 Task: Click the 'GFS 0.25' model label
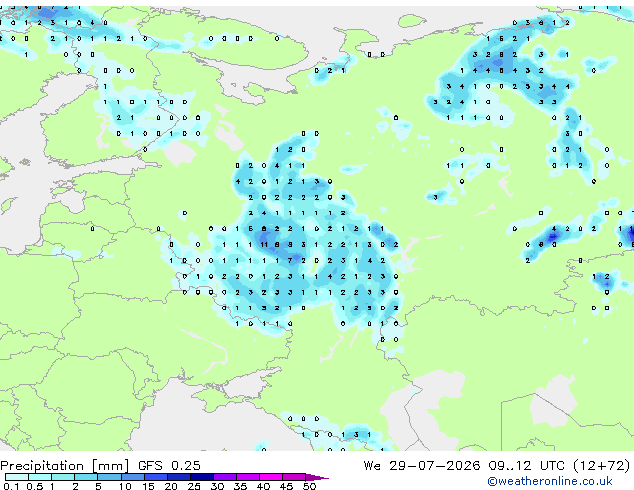coord(169,466)
